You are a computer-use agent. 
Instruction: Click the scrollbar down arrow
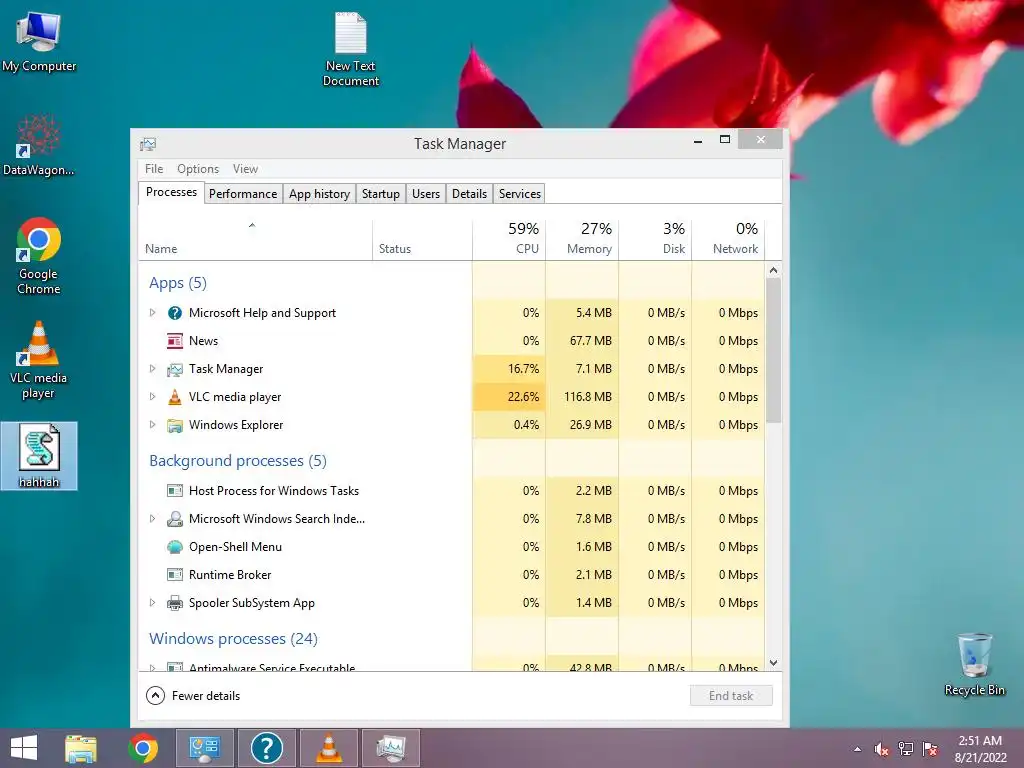[x=773, y=663]
